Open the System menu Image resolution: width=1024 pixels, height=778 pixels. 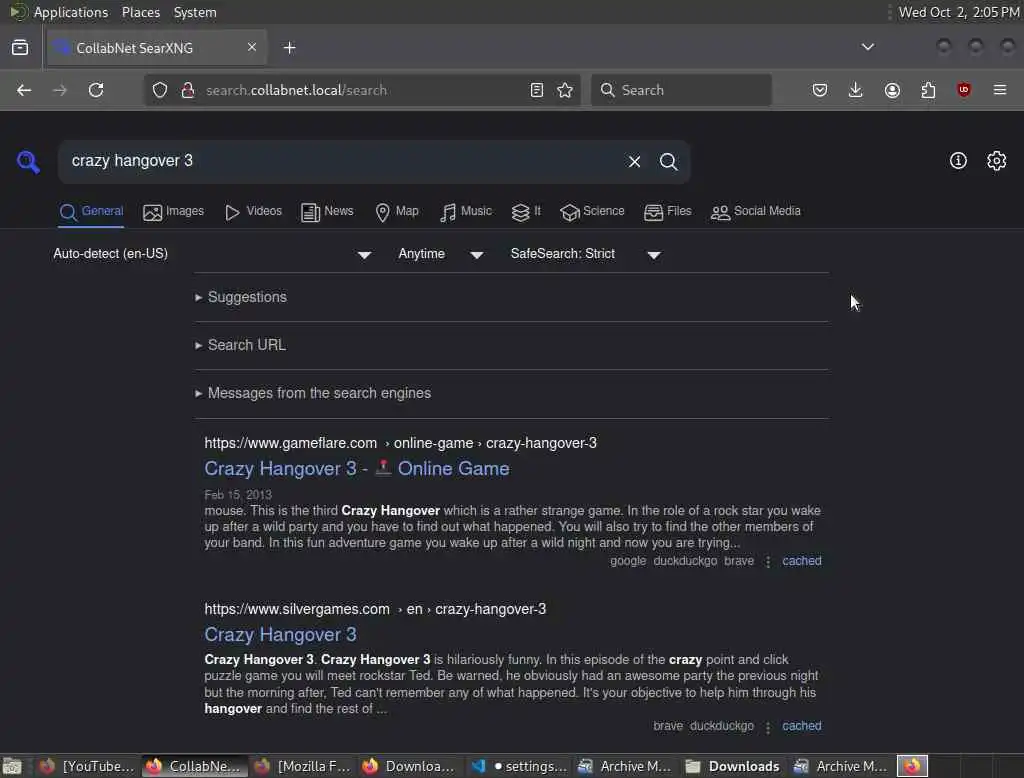click(x=195, y=12)
